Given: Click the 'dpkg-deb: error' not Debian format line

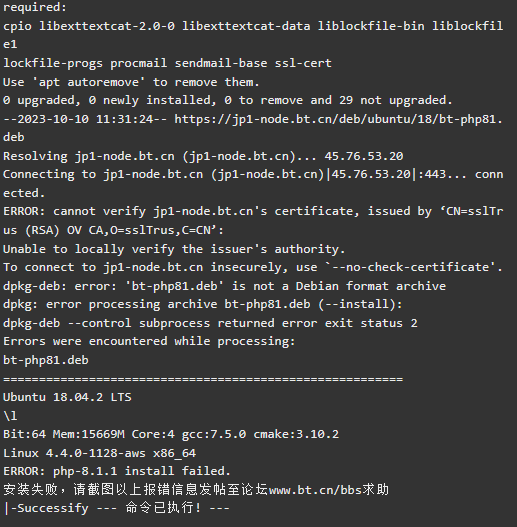Looking at the screenshot, I should 224,286.
